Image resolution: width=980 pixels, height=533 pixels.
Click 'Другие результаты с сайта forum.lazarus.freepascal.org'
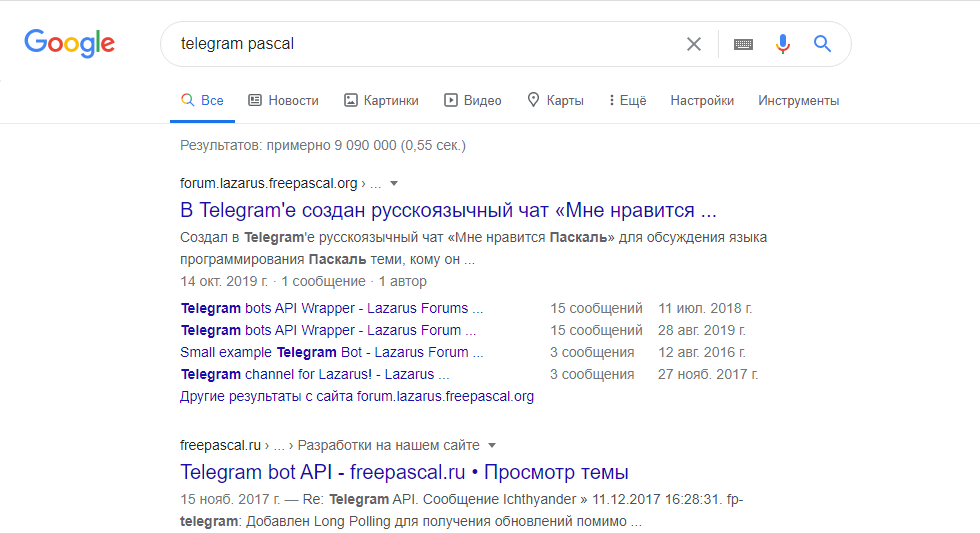pos(357,396)
